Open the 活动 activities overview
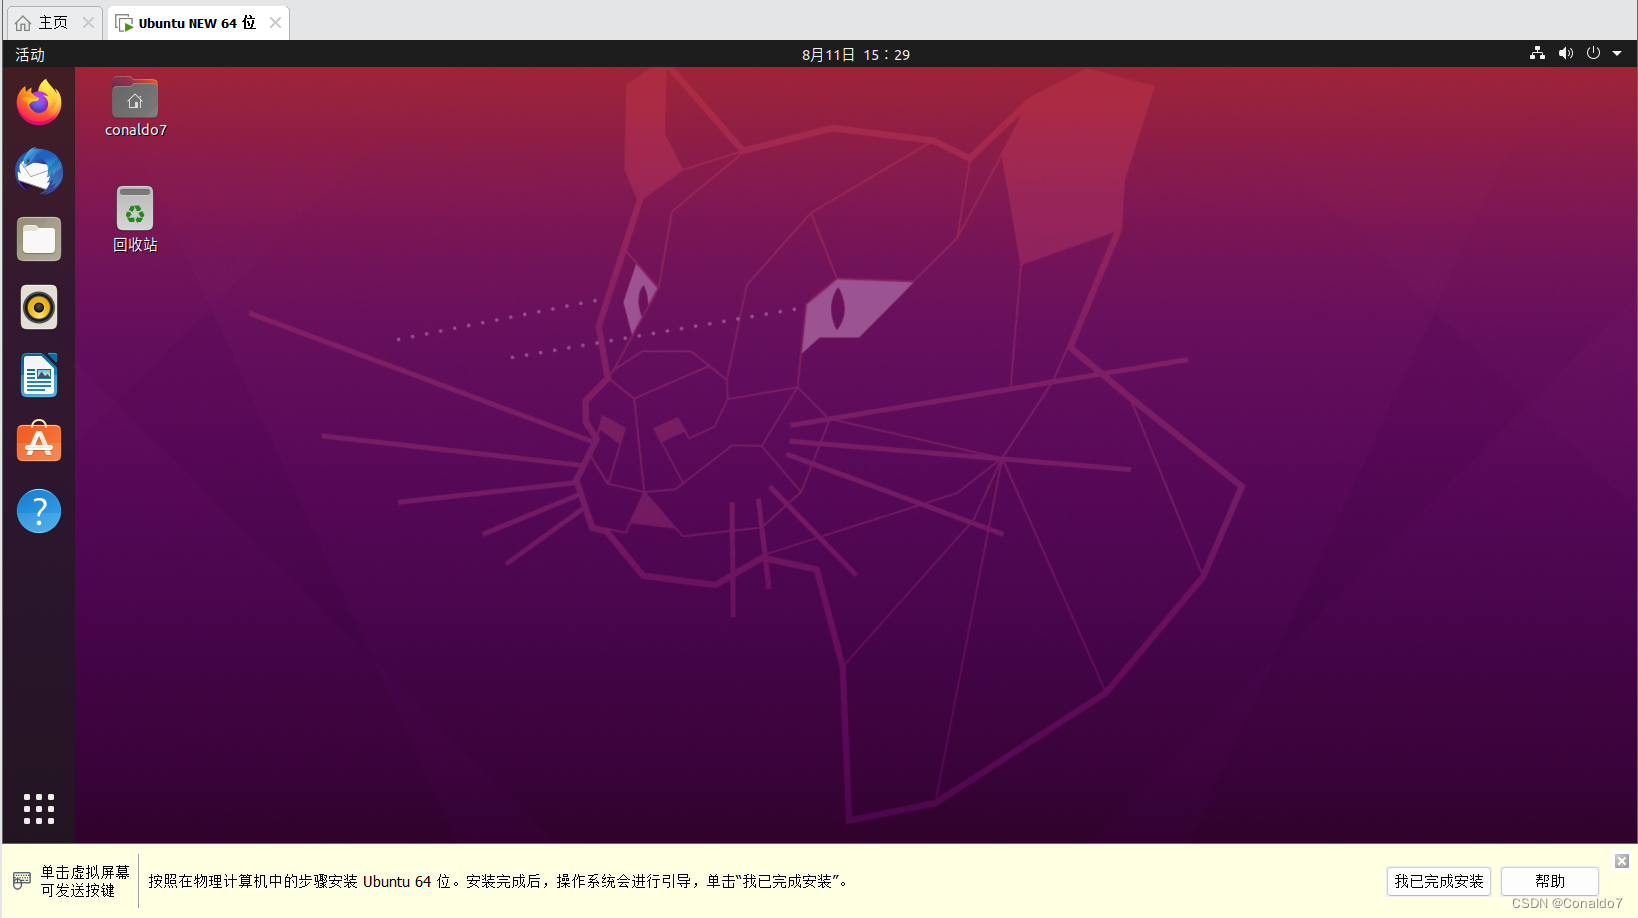 [30, 54]
